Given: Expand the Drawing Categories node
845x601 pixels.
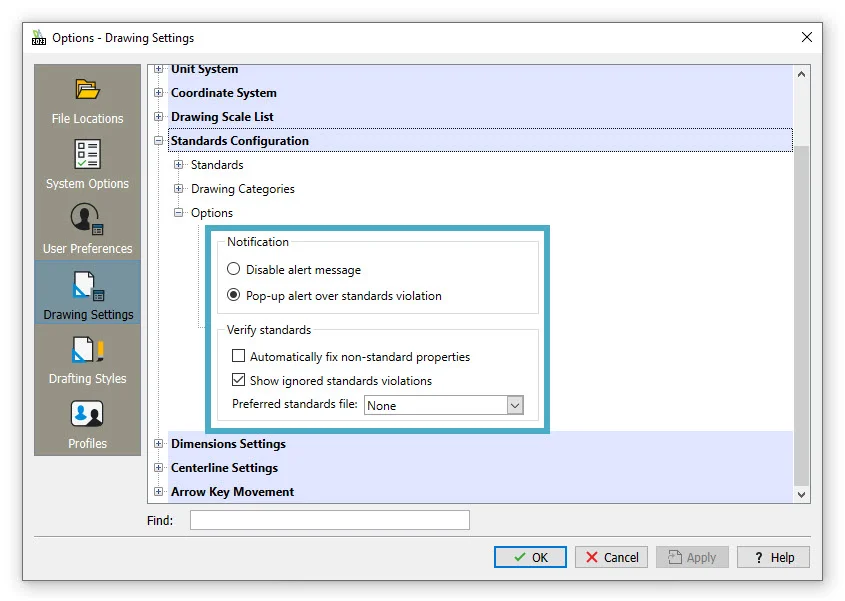Looking at the screenshot, I should [x=179, y=189].
